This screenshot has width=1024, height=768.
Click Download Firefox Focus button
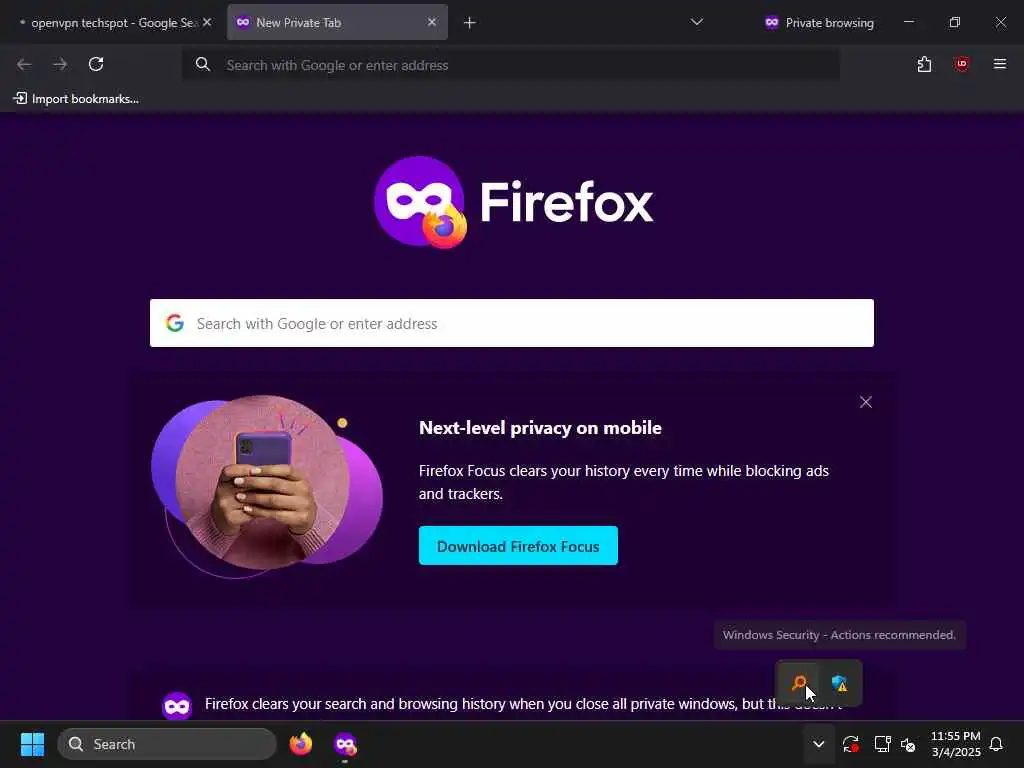(x=518, y=546)
